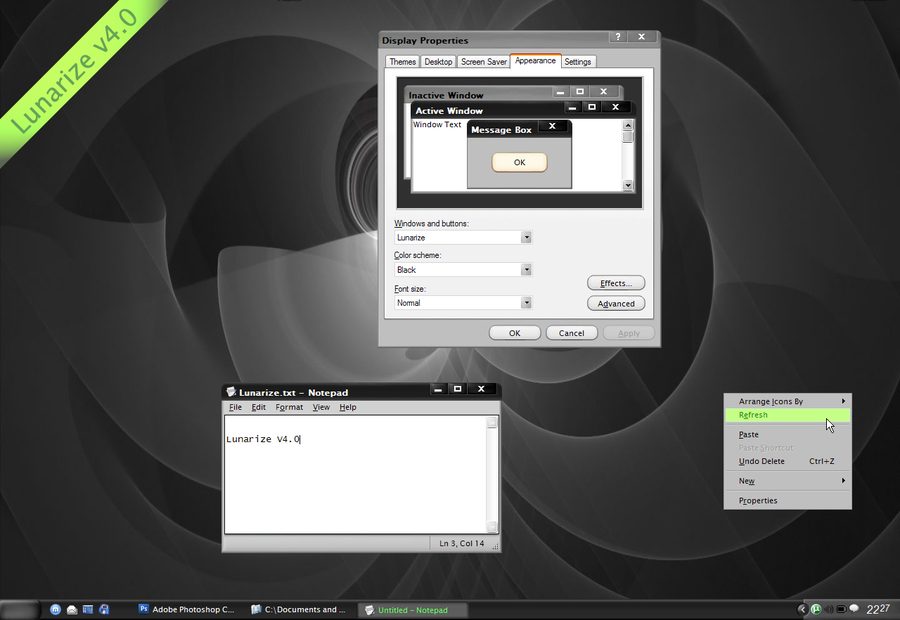This screenshot has width=900, height=620.
Task: Choose Undo Delete in the context menu
Action: pyautogui.click(x=788, y=461)
